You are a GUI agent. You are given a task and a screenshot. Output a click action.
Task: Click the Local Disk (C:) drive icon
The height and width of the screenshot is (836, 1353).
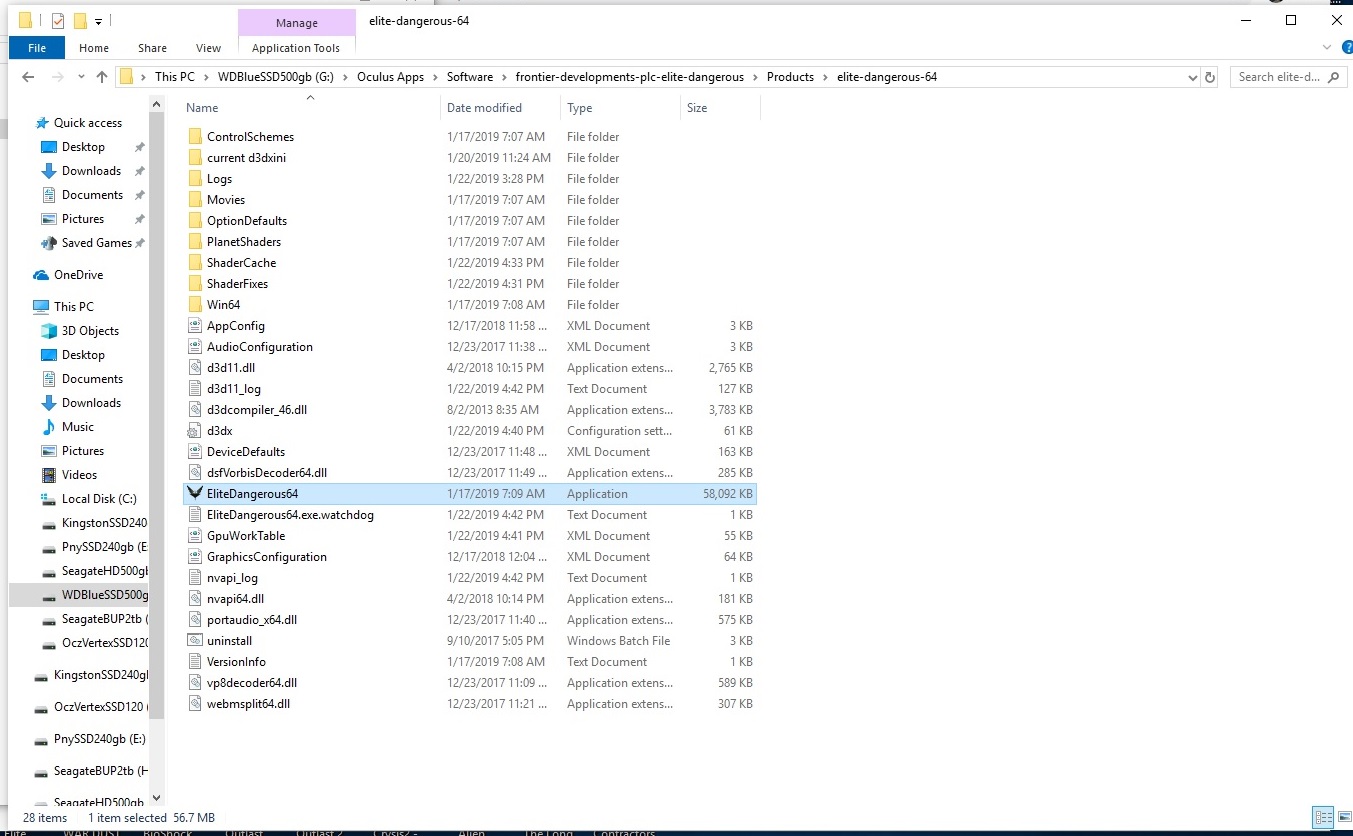[49, 498]
